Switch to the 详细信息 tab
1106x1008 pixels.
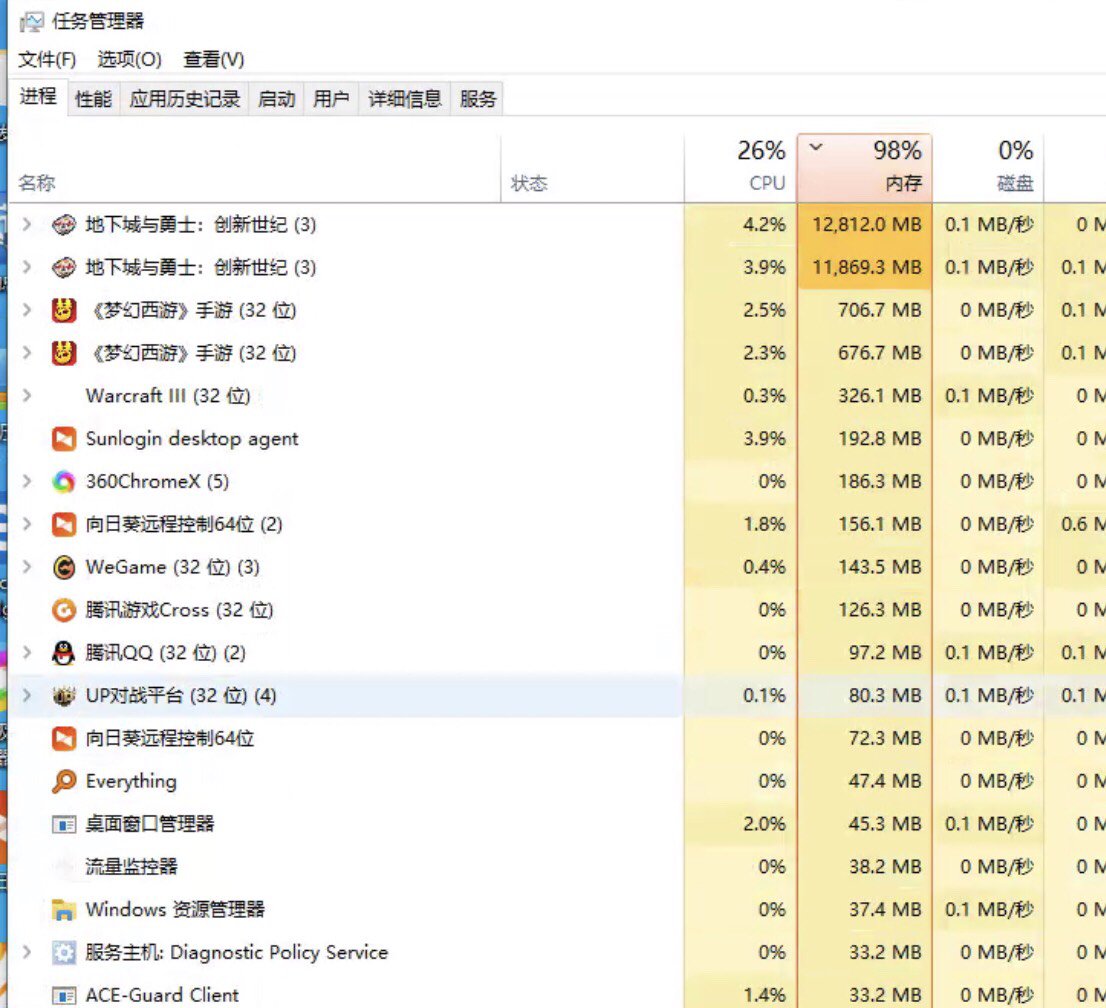coord(405,99)
